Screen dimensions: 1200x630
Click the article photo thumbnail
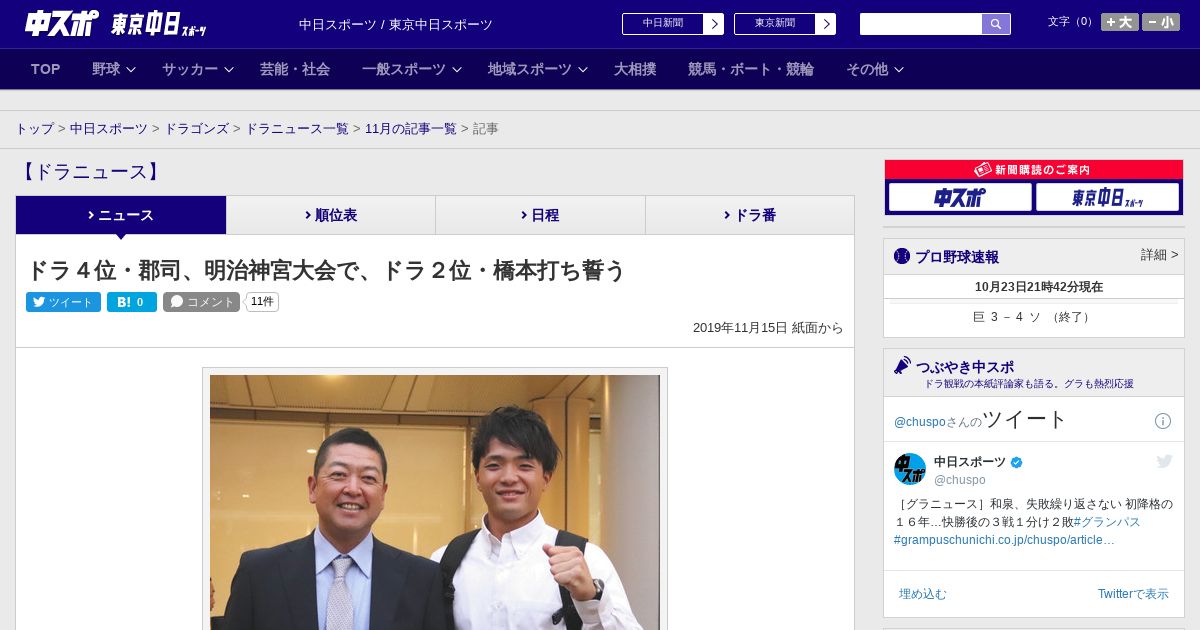coord(435,502)
